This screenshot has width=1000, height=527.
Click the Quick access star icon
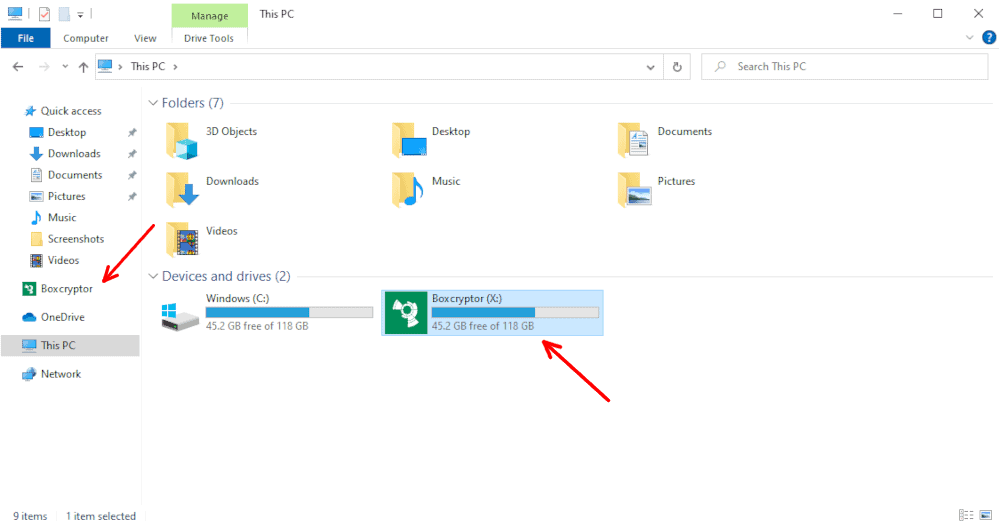(29, 111)
